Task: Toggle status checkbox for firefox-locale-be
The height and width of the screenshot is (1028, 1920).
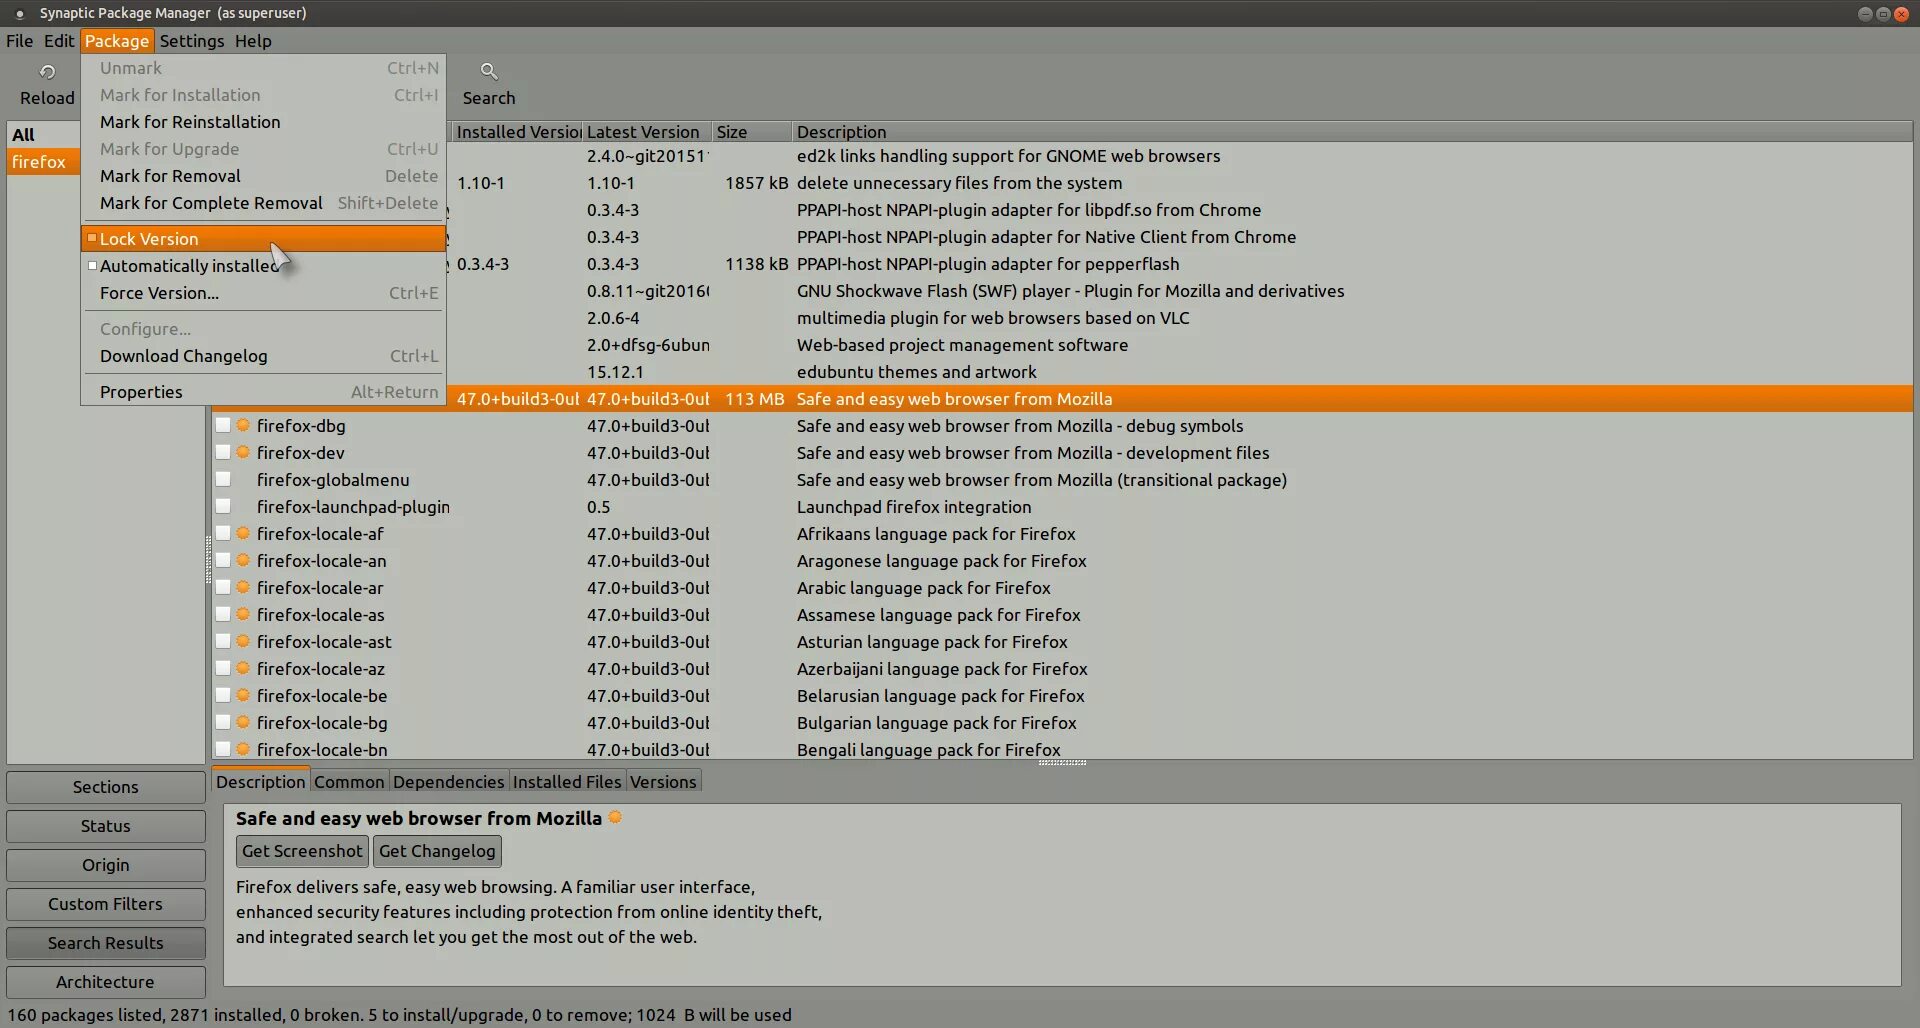Action: (223, 695)
